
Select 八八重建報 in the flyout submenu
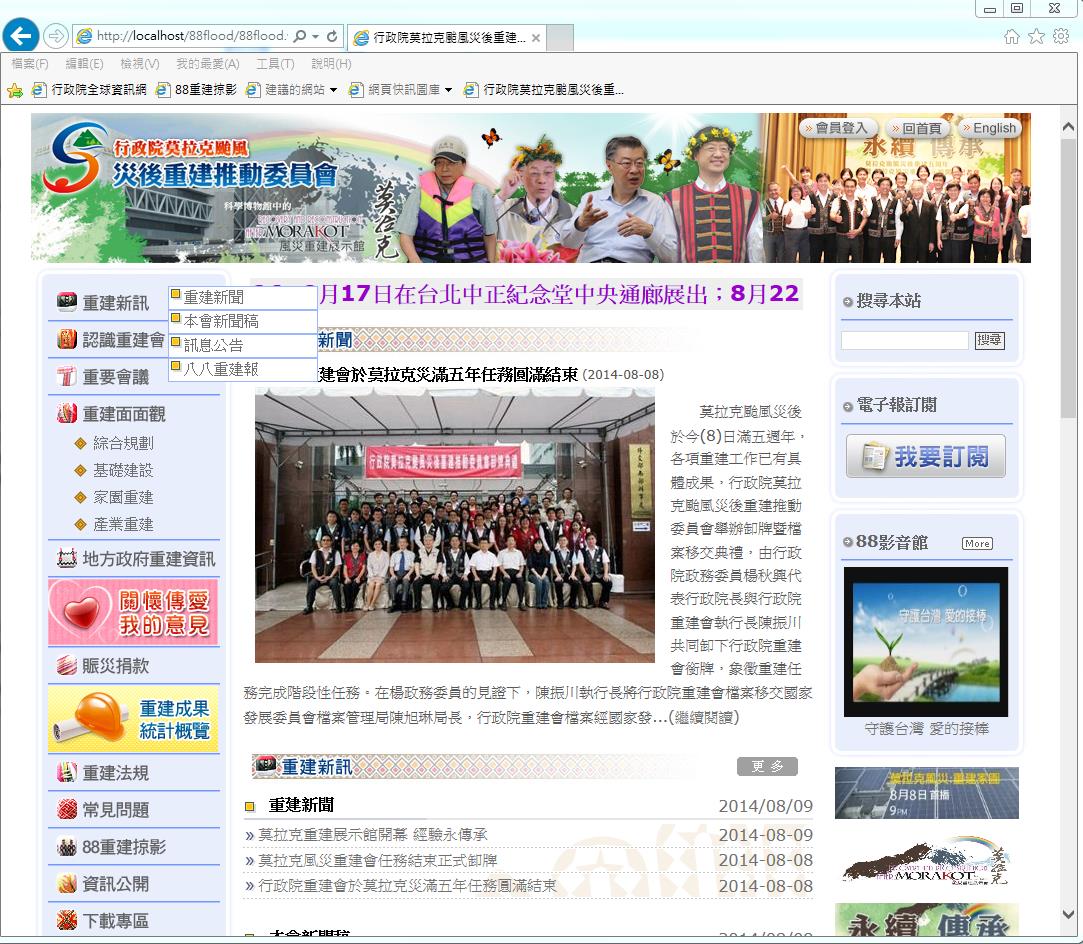(243, 369)
